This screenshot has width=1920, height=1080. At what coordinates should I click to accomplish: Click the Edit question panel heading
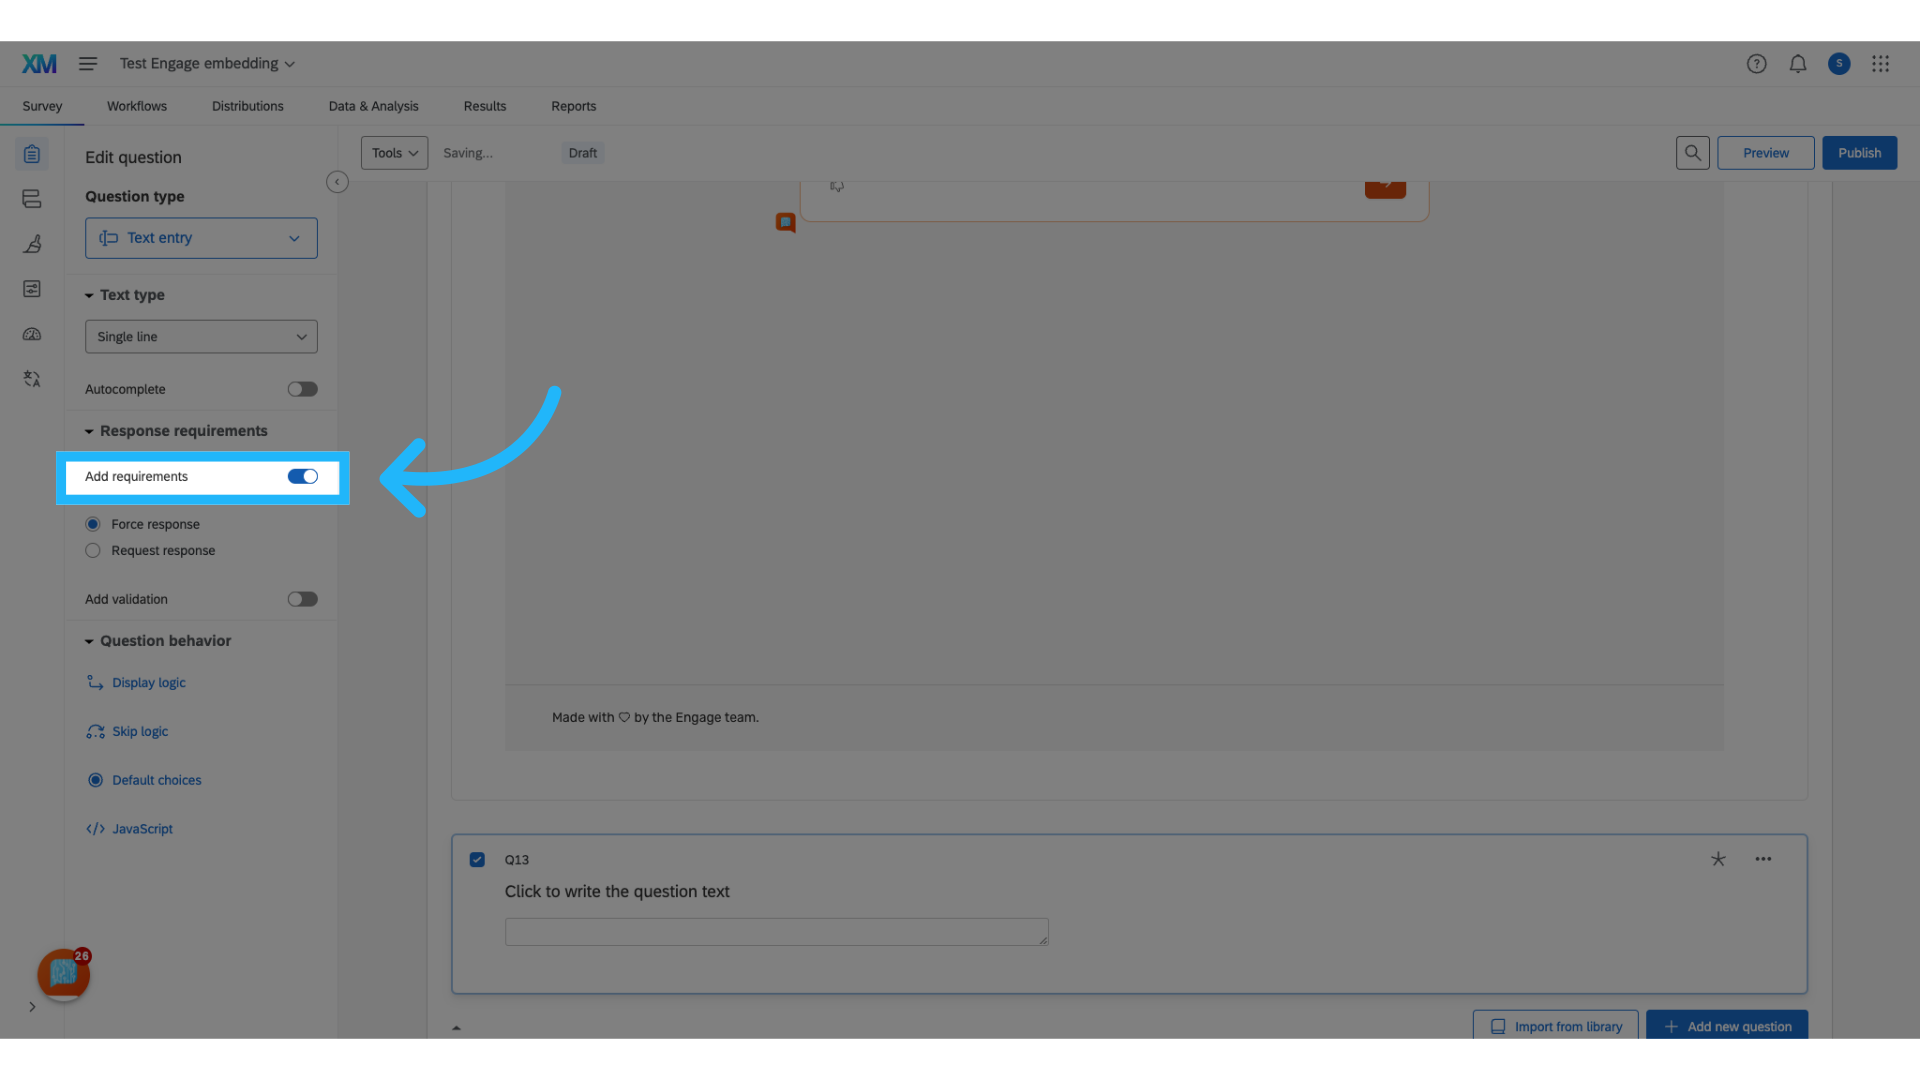pyautogui.click(x=133, y=158)
